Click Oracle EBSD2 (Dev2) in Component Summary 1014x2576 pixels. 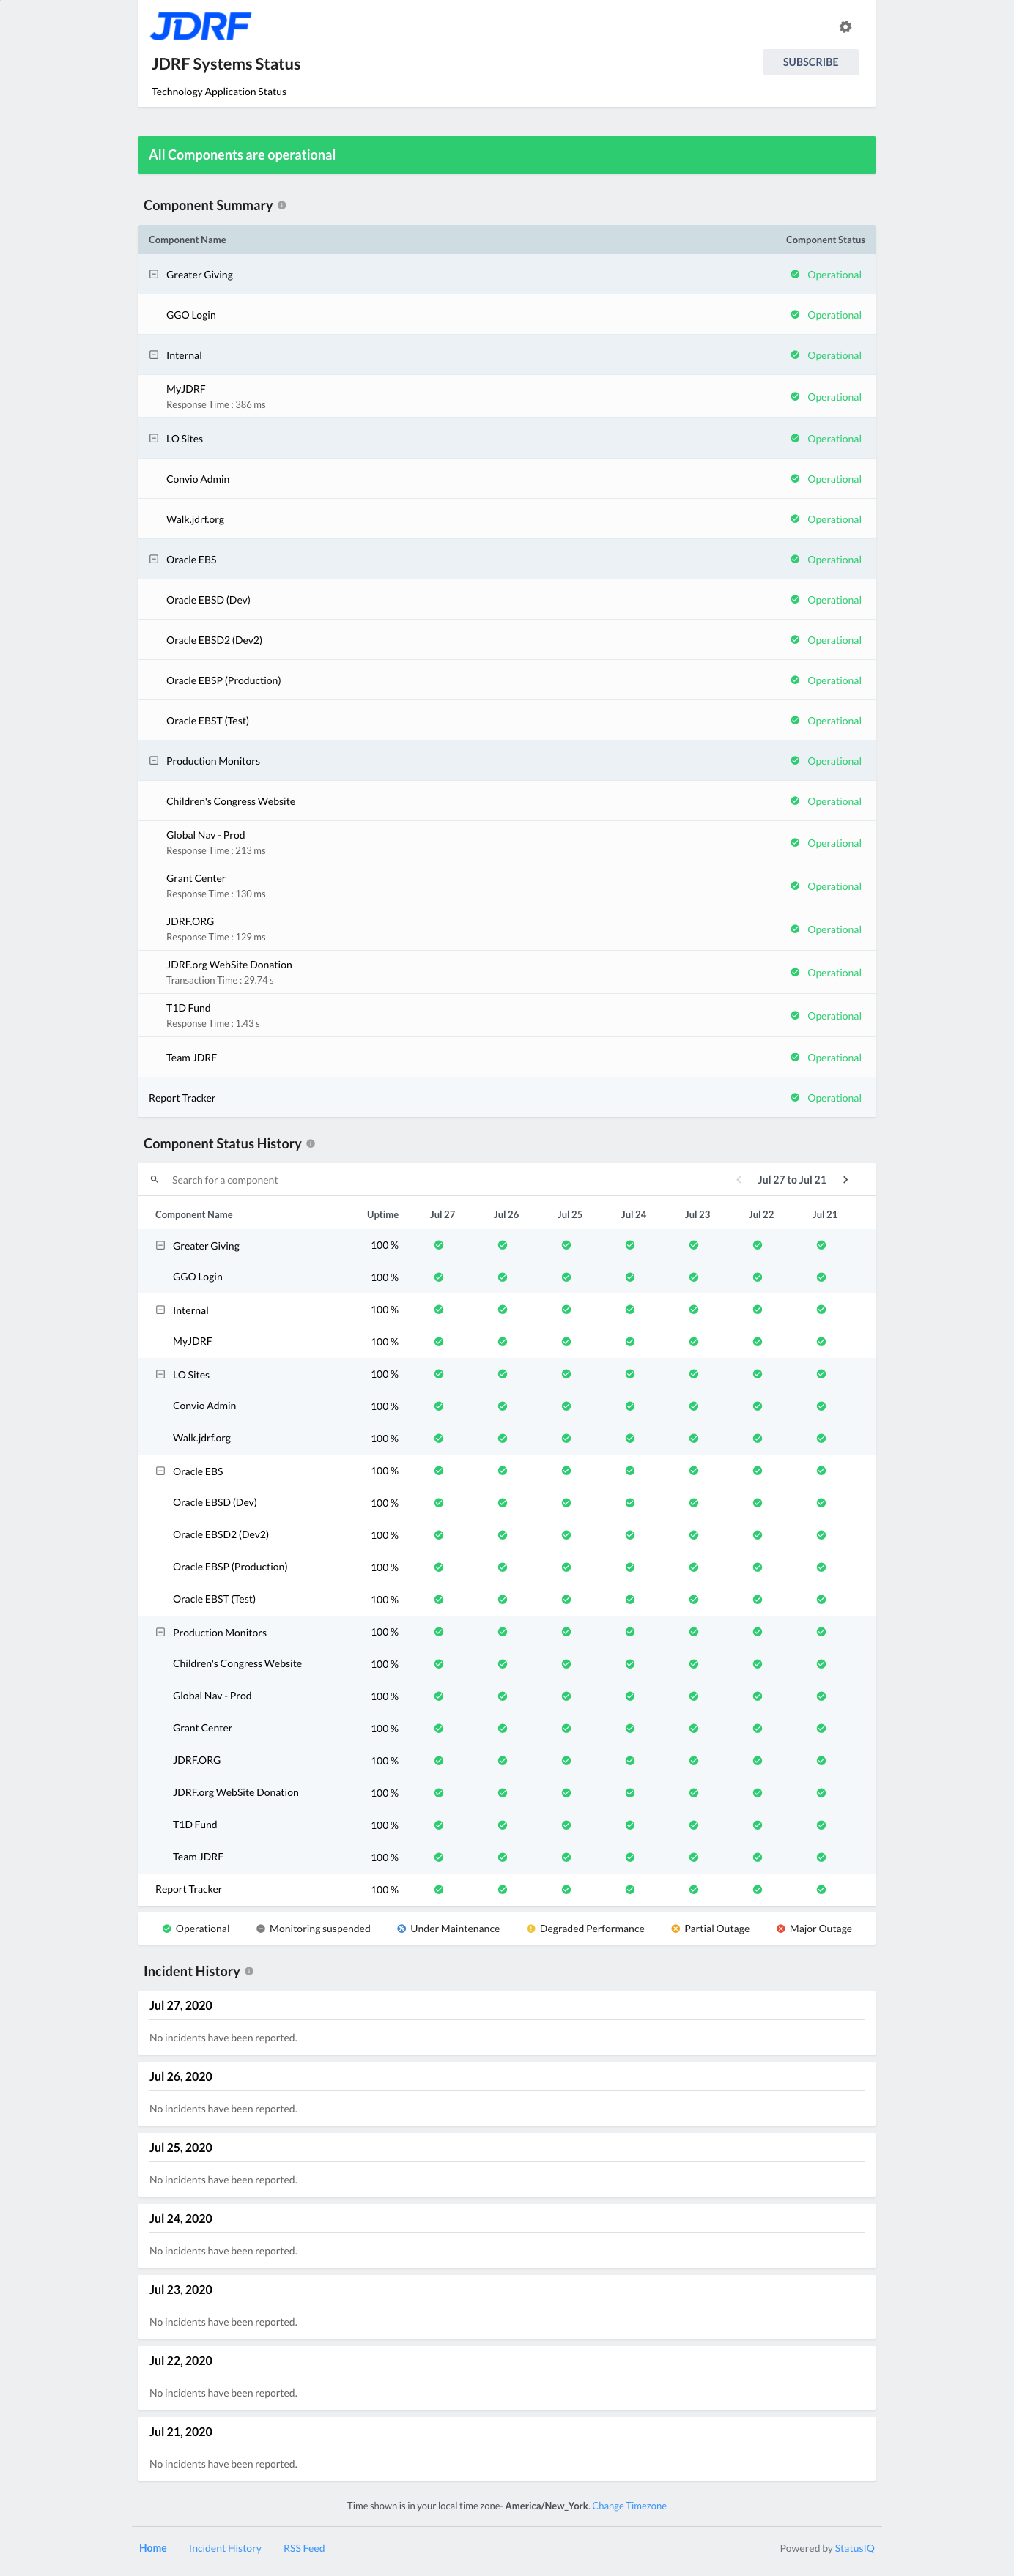214,640
